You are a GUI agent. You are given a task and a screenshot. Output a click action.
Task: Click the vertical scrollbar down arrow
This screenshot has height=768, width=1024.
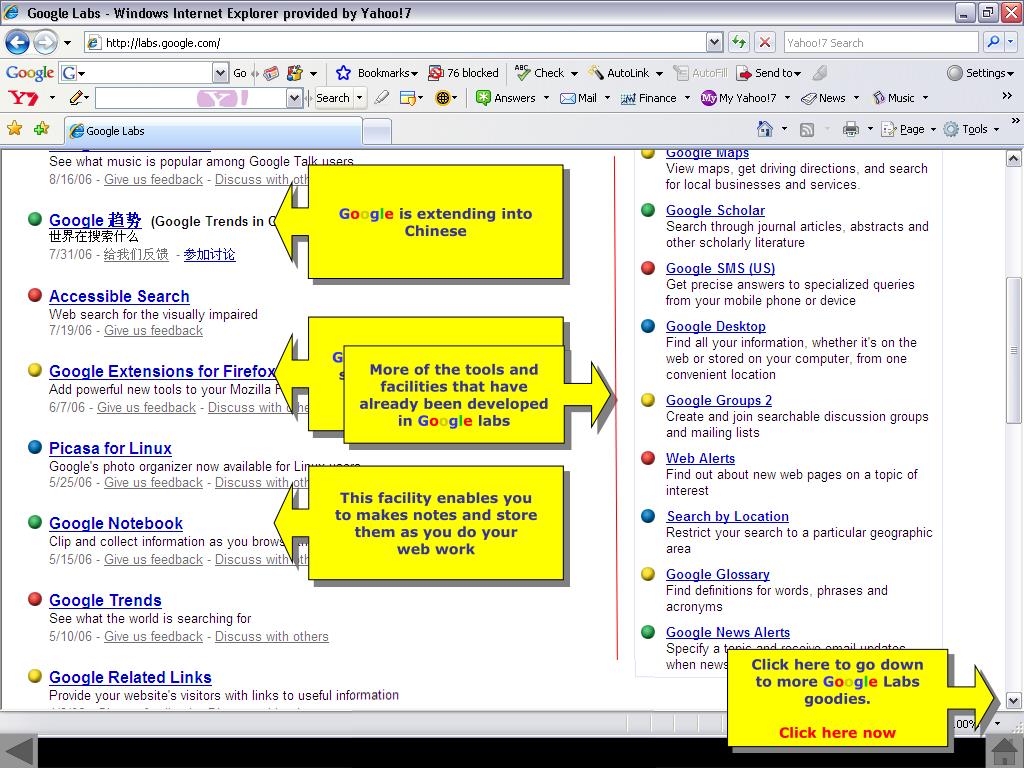[1013, 701]
